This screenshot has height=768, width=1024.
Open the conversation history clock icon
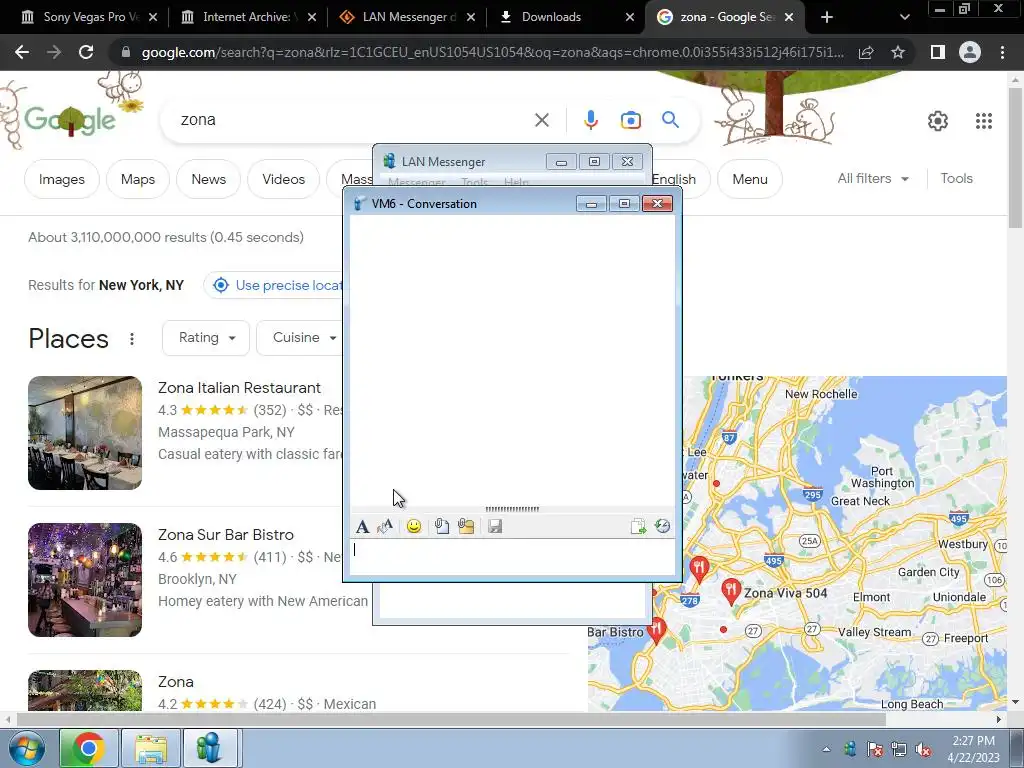[663, 526]
